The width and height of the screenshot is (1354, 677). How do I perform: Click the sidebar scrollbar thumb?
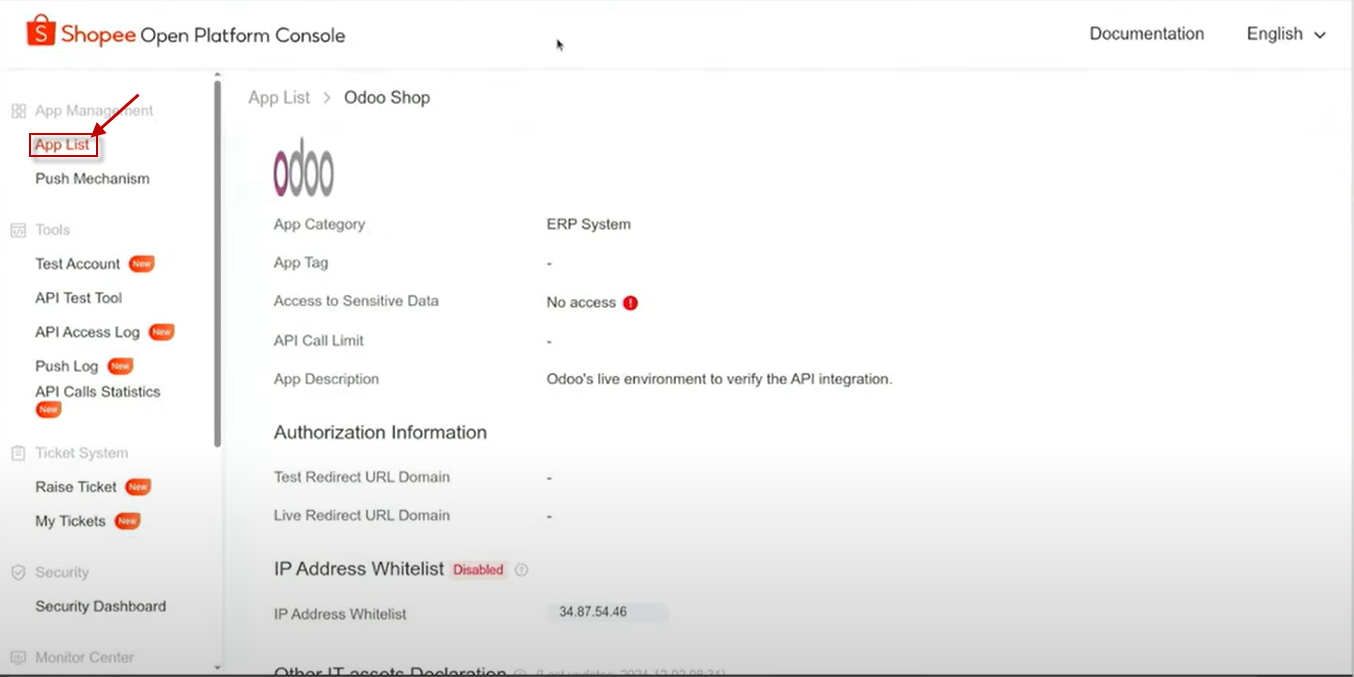click(x=217, y=263)
